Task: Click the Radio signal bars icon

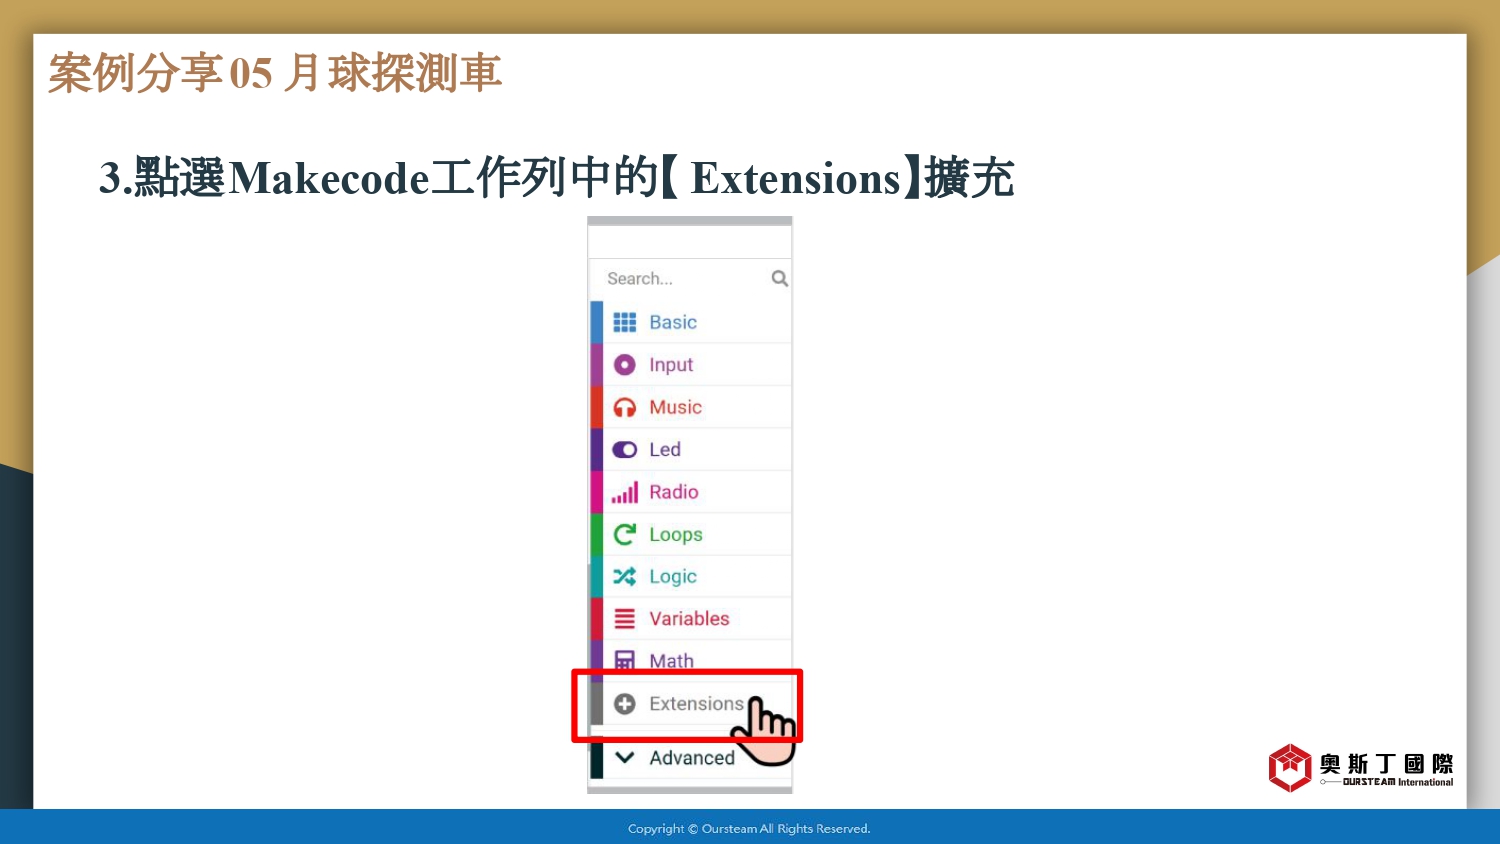Action: (625, 492)
